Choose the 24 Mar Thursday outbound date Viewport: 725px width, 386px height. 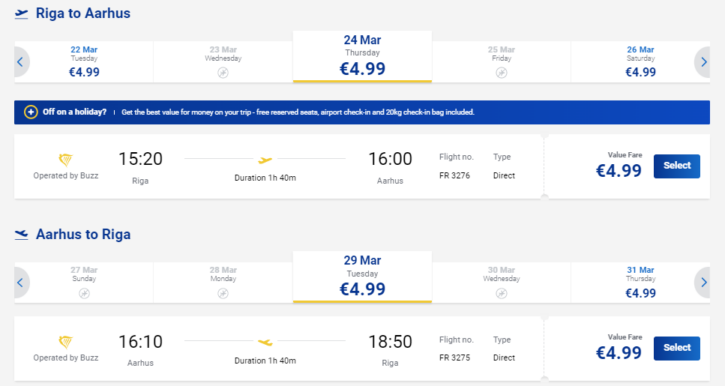(362, 57)
